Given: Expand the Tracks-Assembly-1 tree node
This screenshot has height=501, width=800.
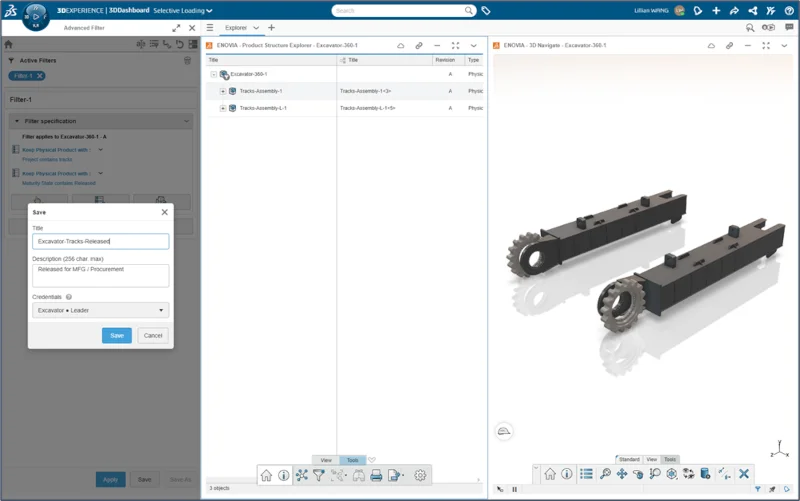Looking at the screenshot, I should (x=223, y=91).
